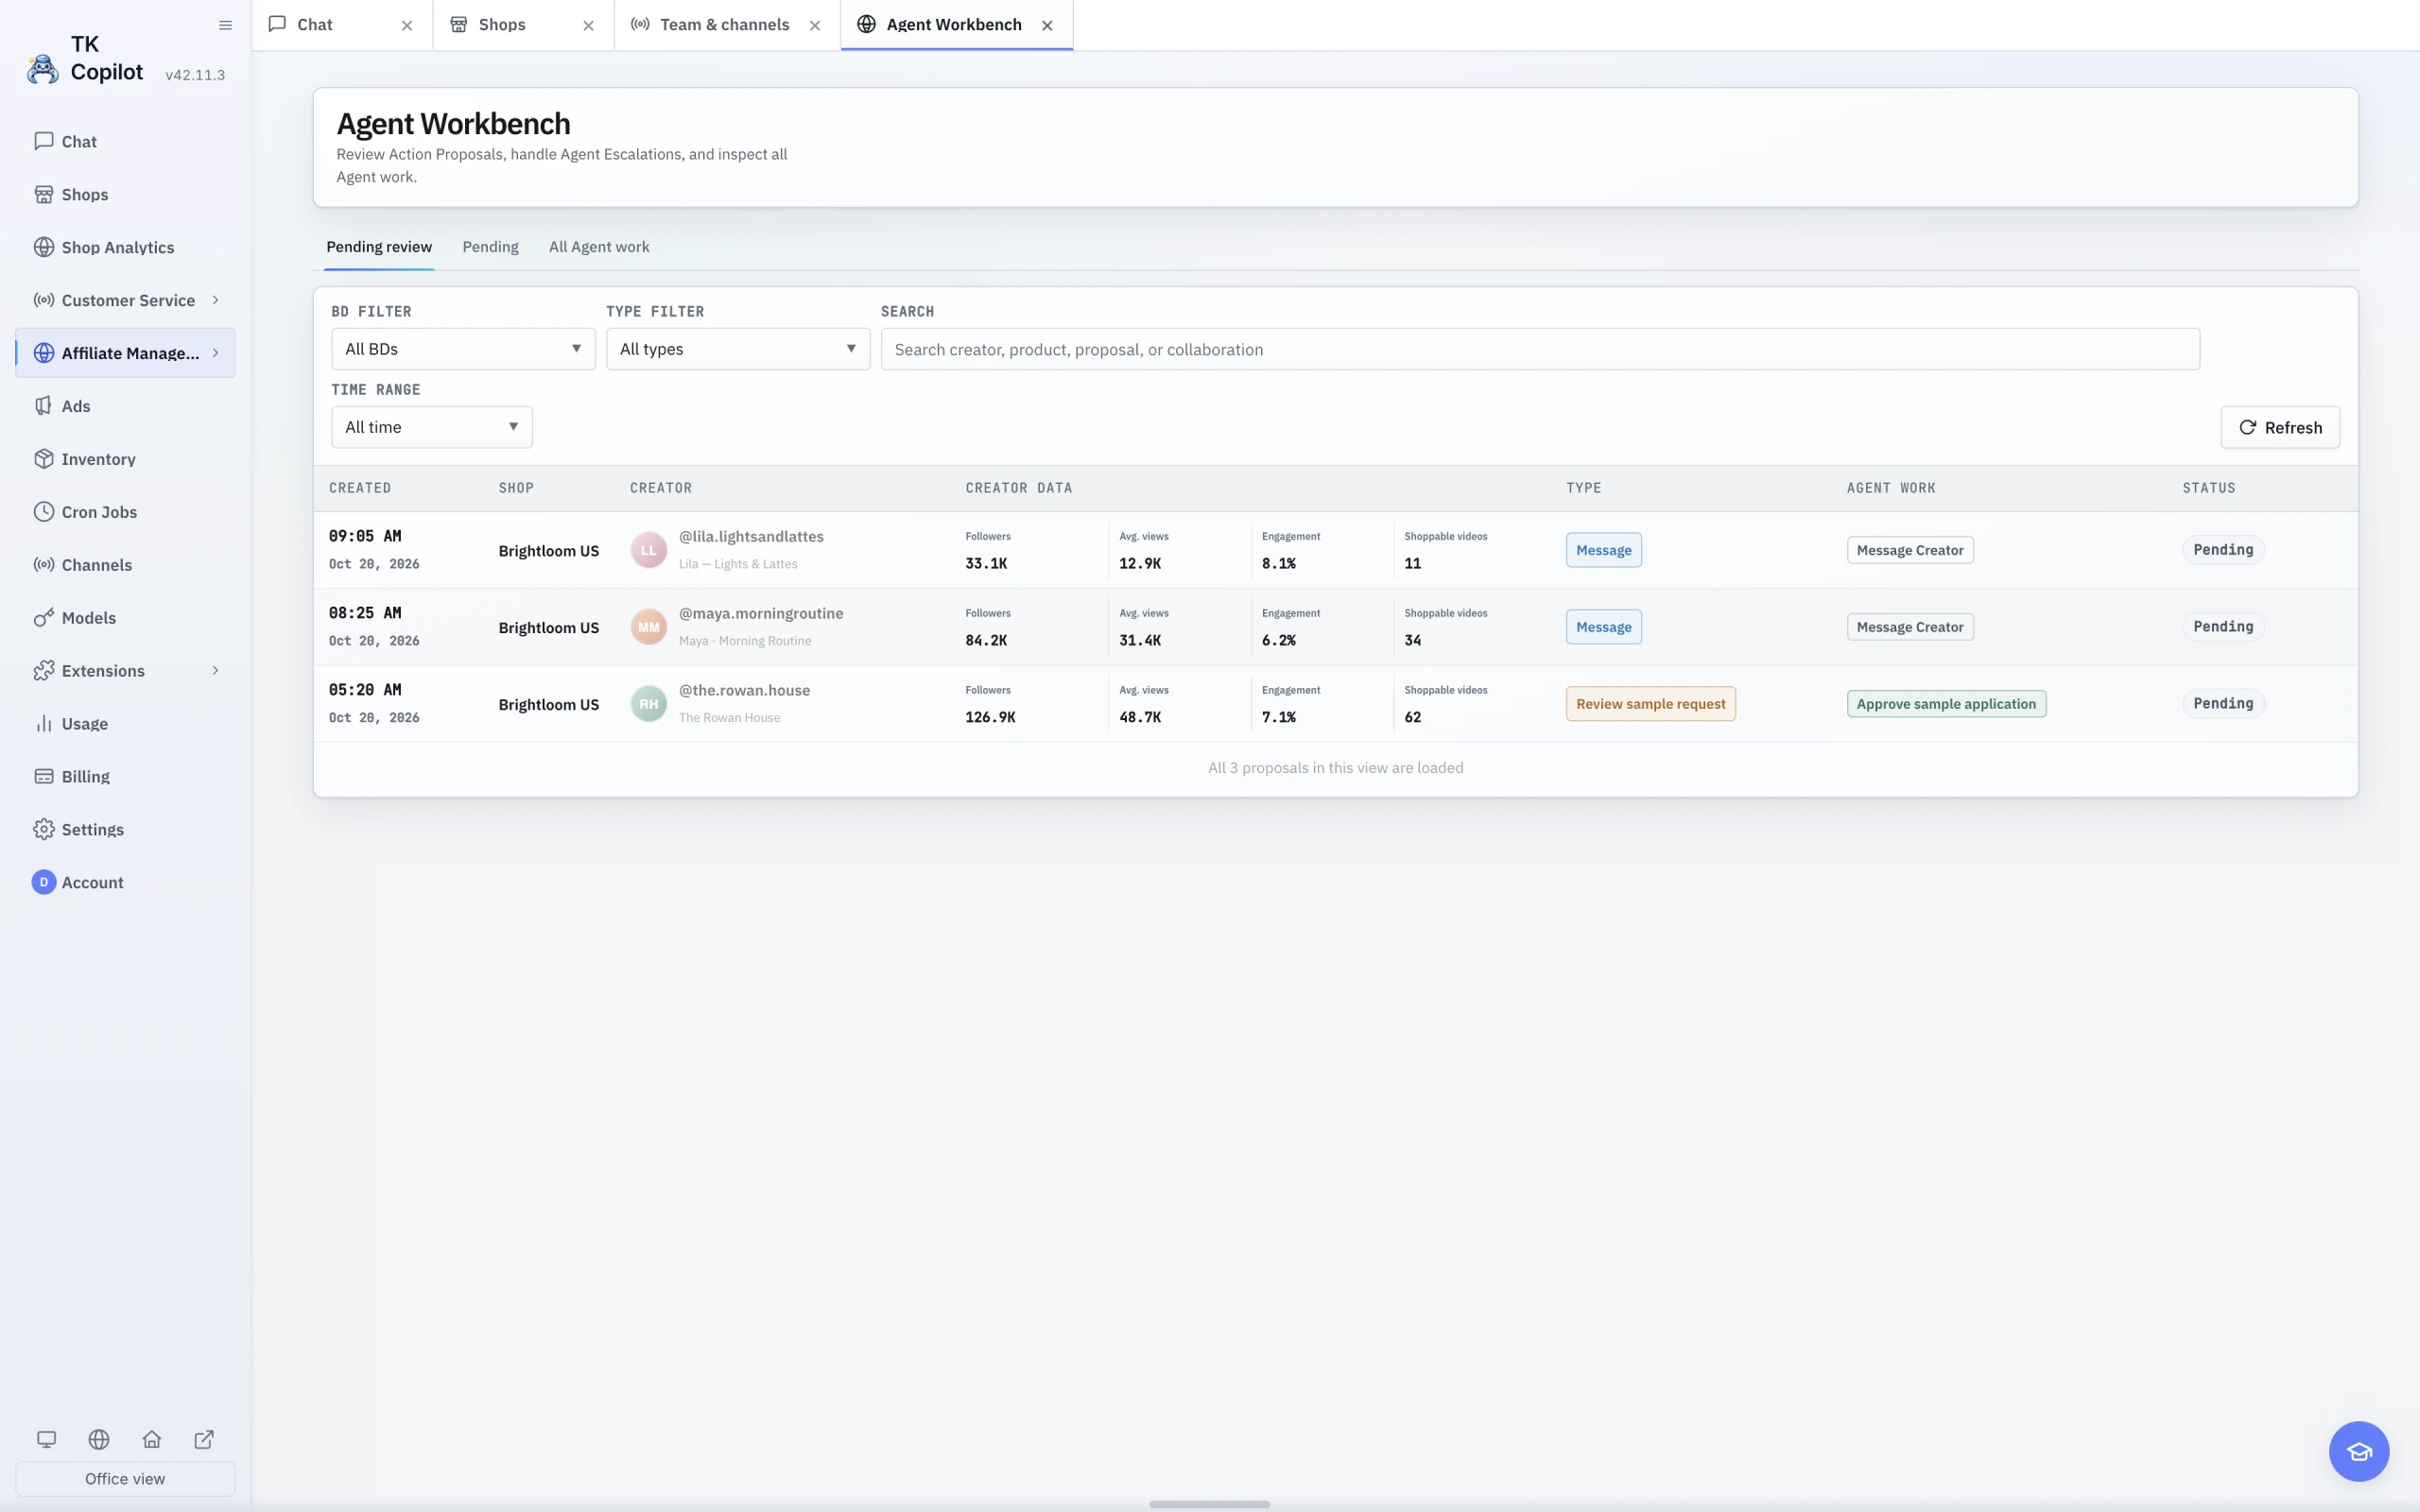Image resolution: width=2420 pixels, height=1512 pixels.
Task: Open Settings in the sidebar
Action: tap(125, 829)
